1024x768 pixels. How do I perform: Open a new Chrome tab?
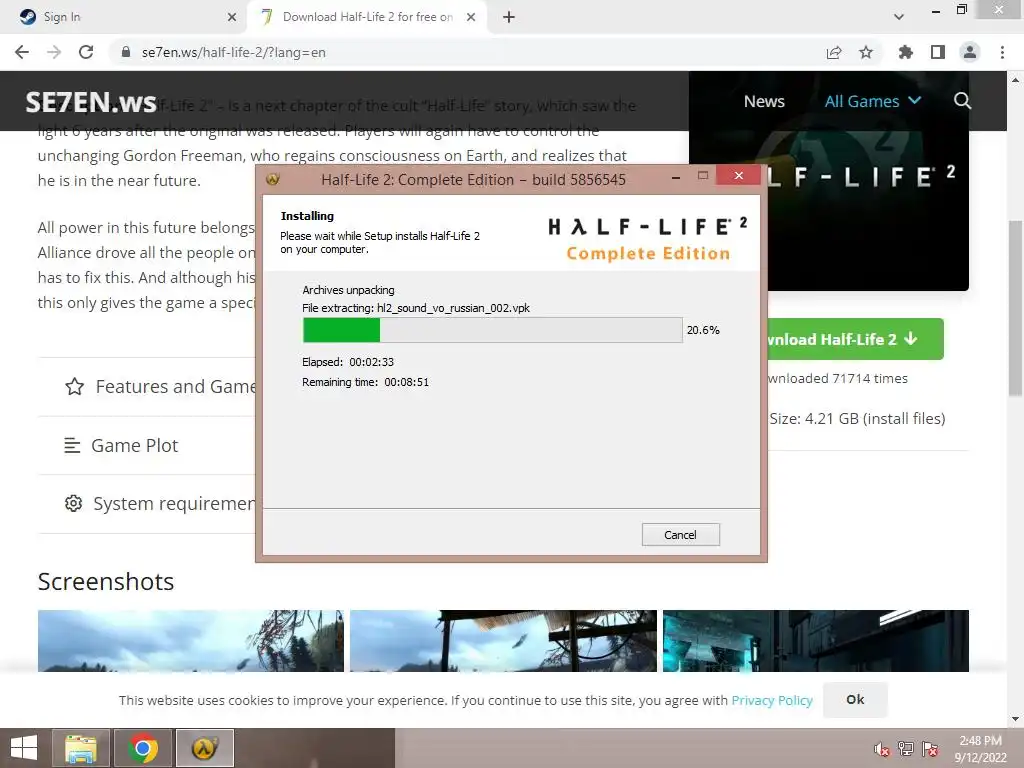[x=509, y=17]
